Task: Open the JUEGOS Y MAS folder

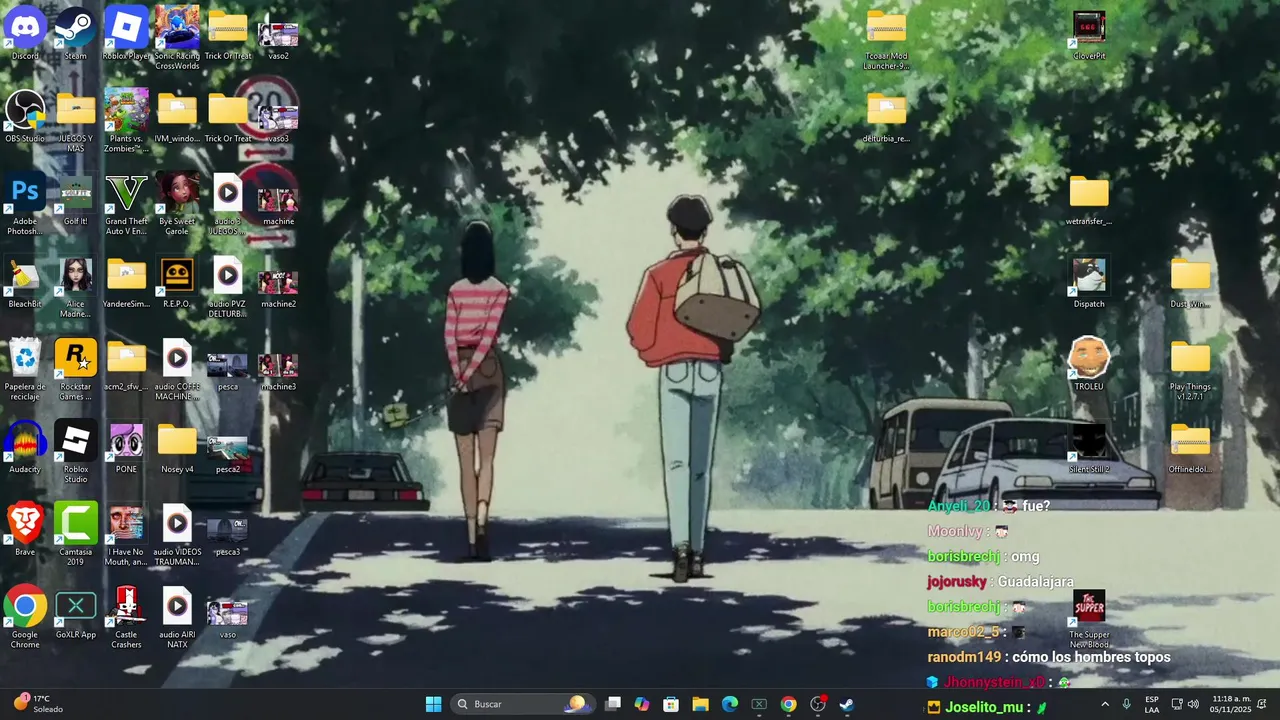Action: click(x=75, y=120)
